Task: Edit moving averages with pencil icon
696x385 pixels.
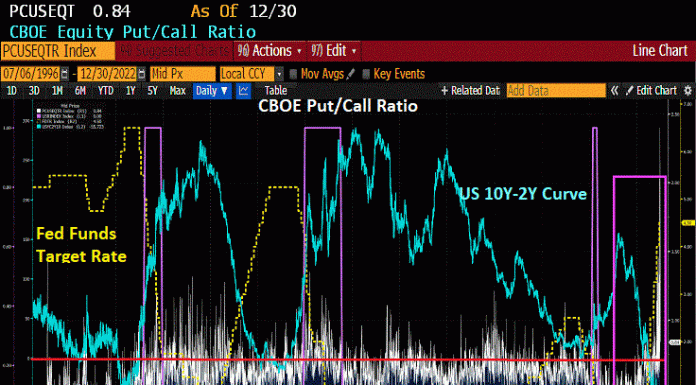Action: (351, 74)
